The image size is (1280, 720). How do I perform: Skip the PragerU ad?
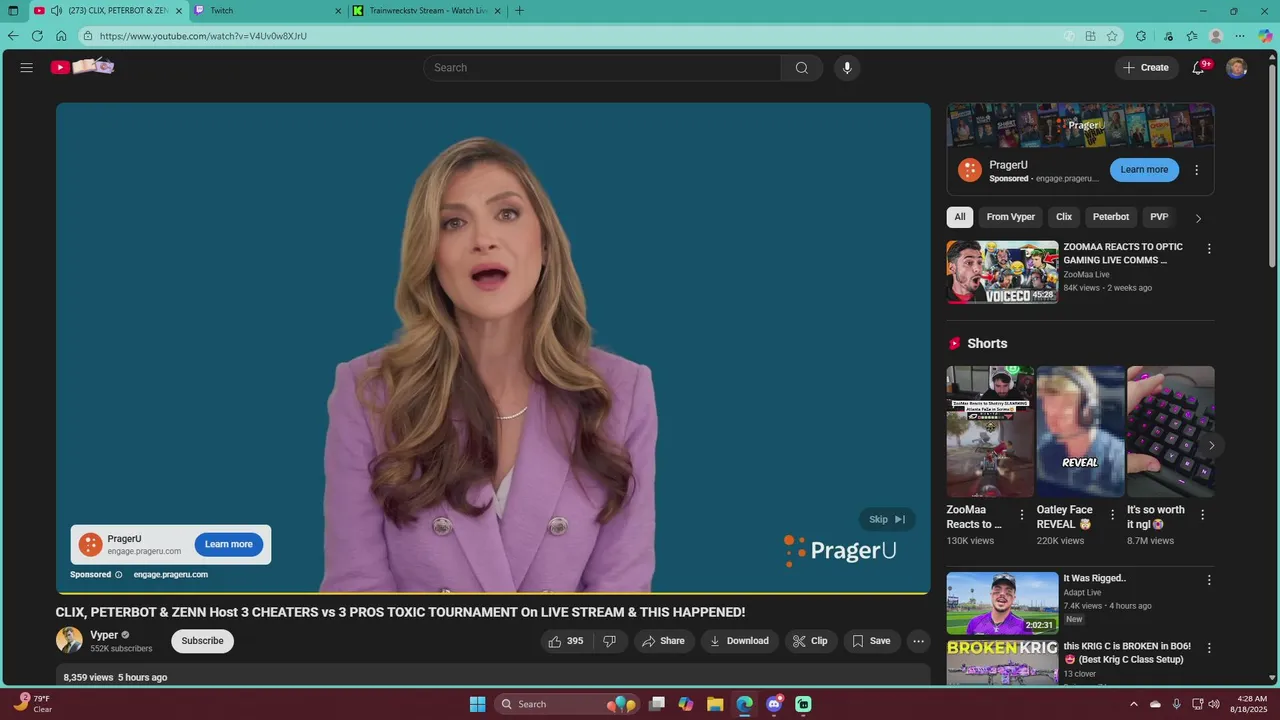click(x=887, y=519)
